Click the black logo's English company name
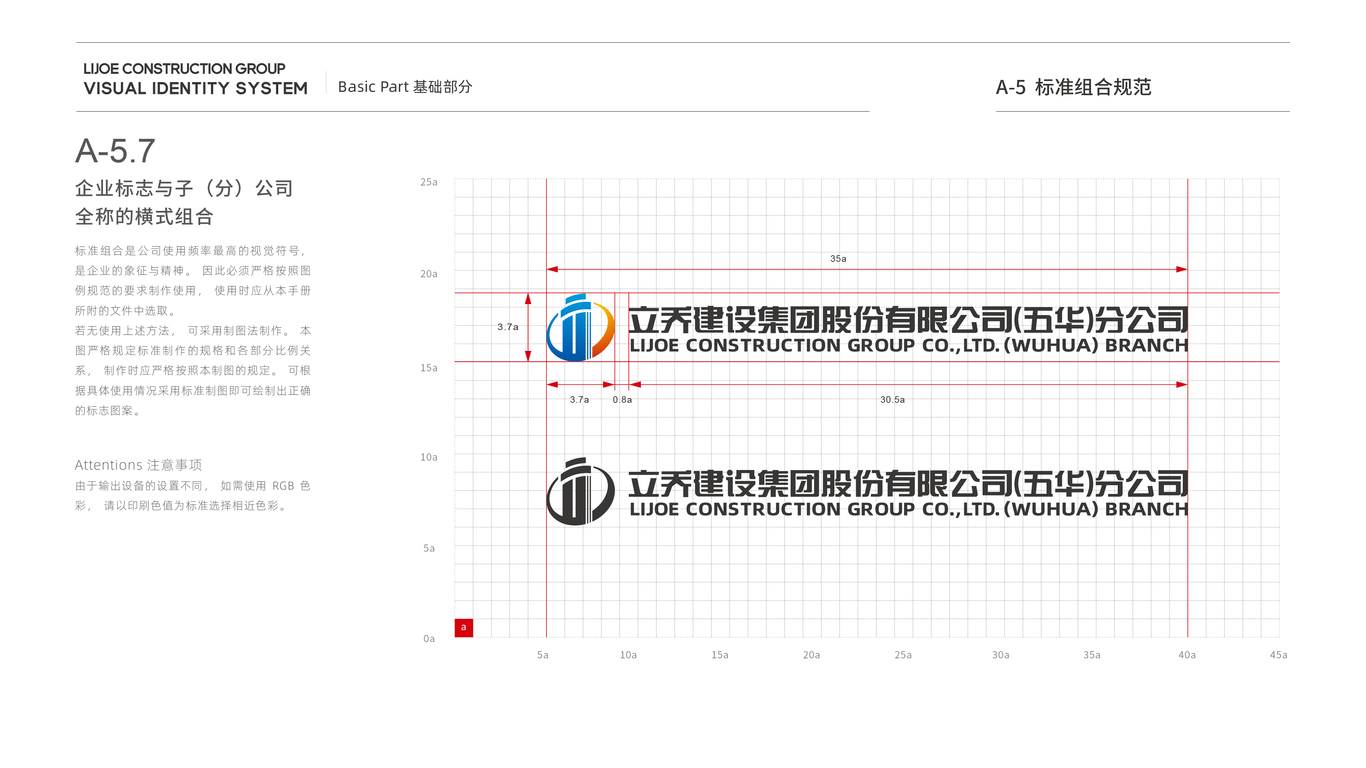Image resolution: width=1366 pixels, height=768 pixels. coord(909,509)
